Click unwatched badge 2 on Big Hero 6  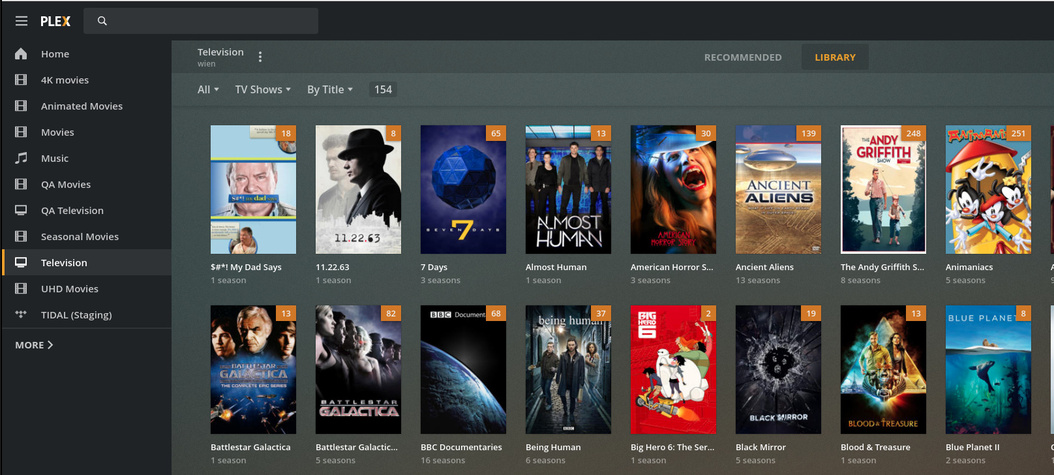click(708, 314)
